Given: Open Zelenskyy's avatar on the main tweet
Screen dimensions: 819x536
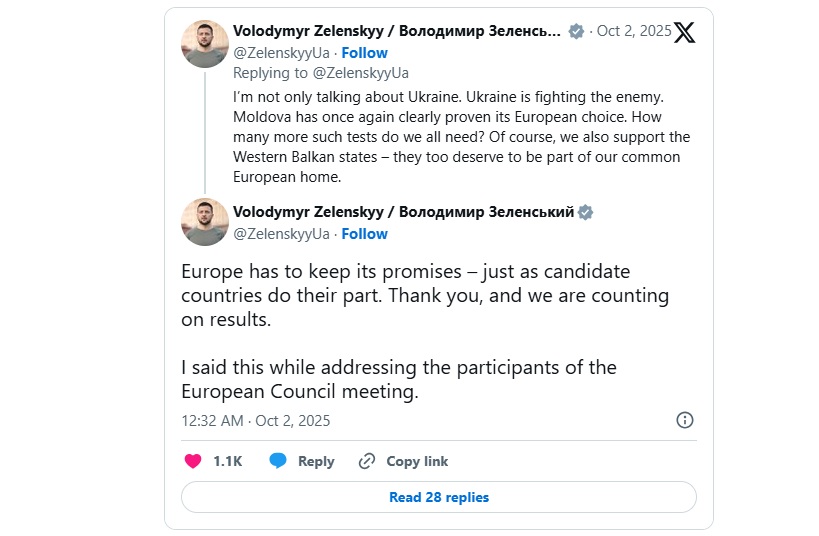Looking at the screenshot, I should pos(205,222).
